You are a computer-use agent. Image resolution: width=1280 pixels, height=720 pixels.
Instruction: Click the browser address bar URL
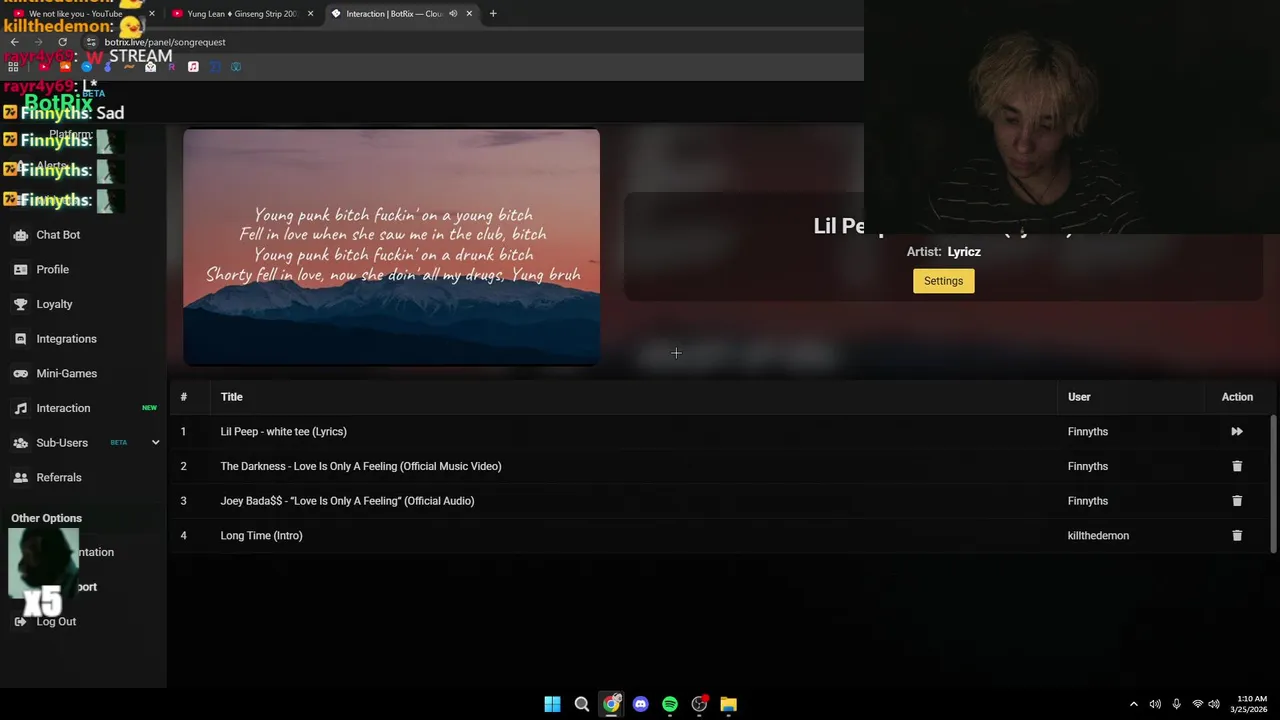pos(165,42)
